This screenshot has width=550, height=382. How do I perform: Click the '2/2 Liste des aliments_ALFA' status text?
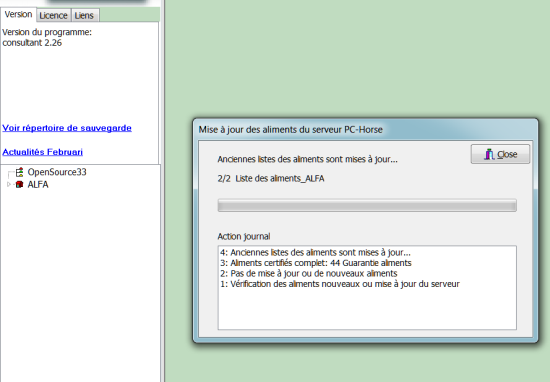coord(271,179)
